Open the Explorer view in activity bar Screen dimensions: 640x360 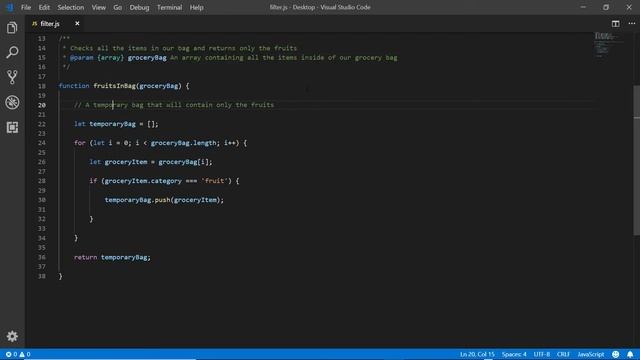click(x=12, y=28)
